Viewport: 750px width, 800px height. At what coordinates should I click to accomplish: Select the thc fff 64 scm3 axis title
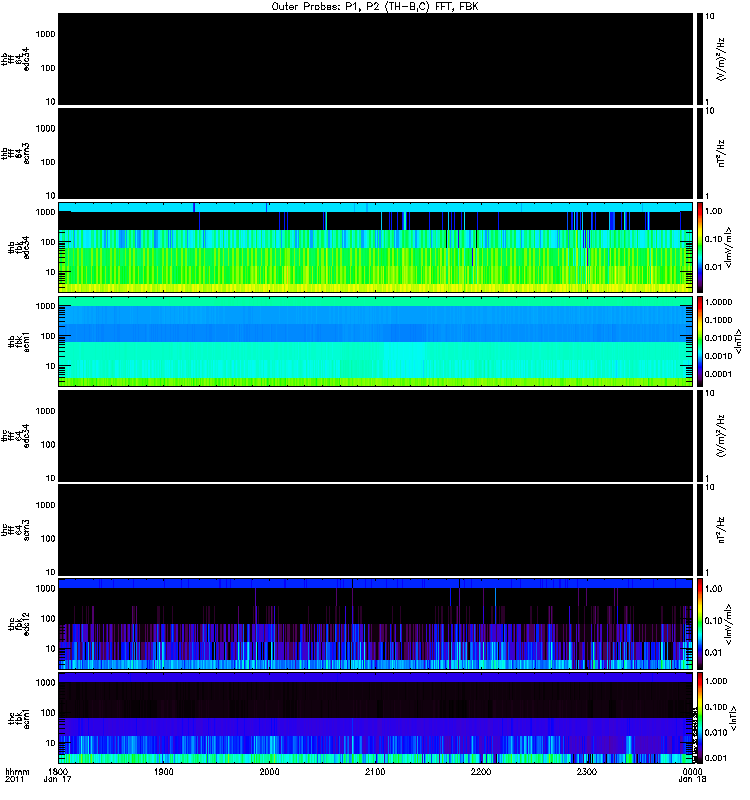pos(15,530)
